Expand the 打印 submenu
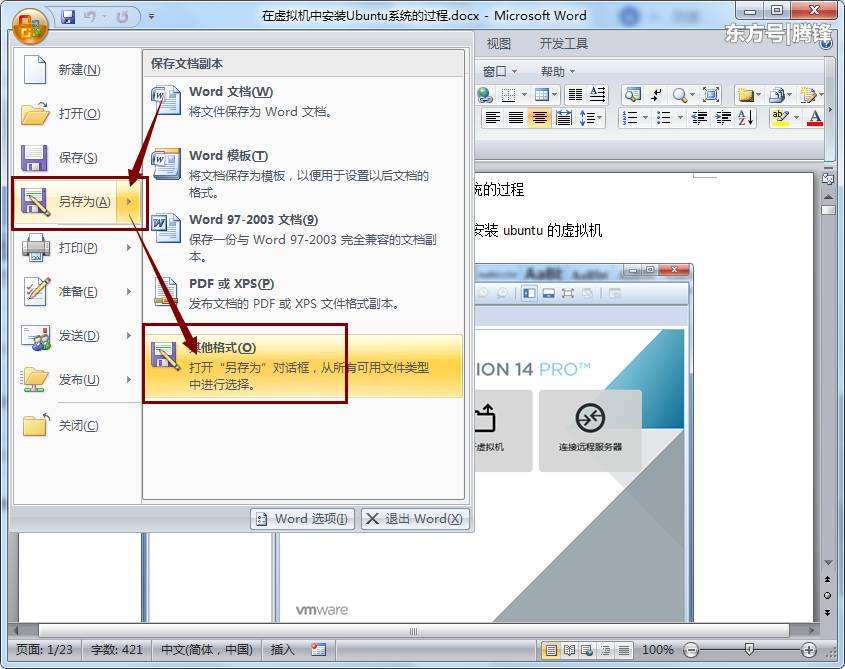 [x=128, y=247]
